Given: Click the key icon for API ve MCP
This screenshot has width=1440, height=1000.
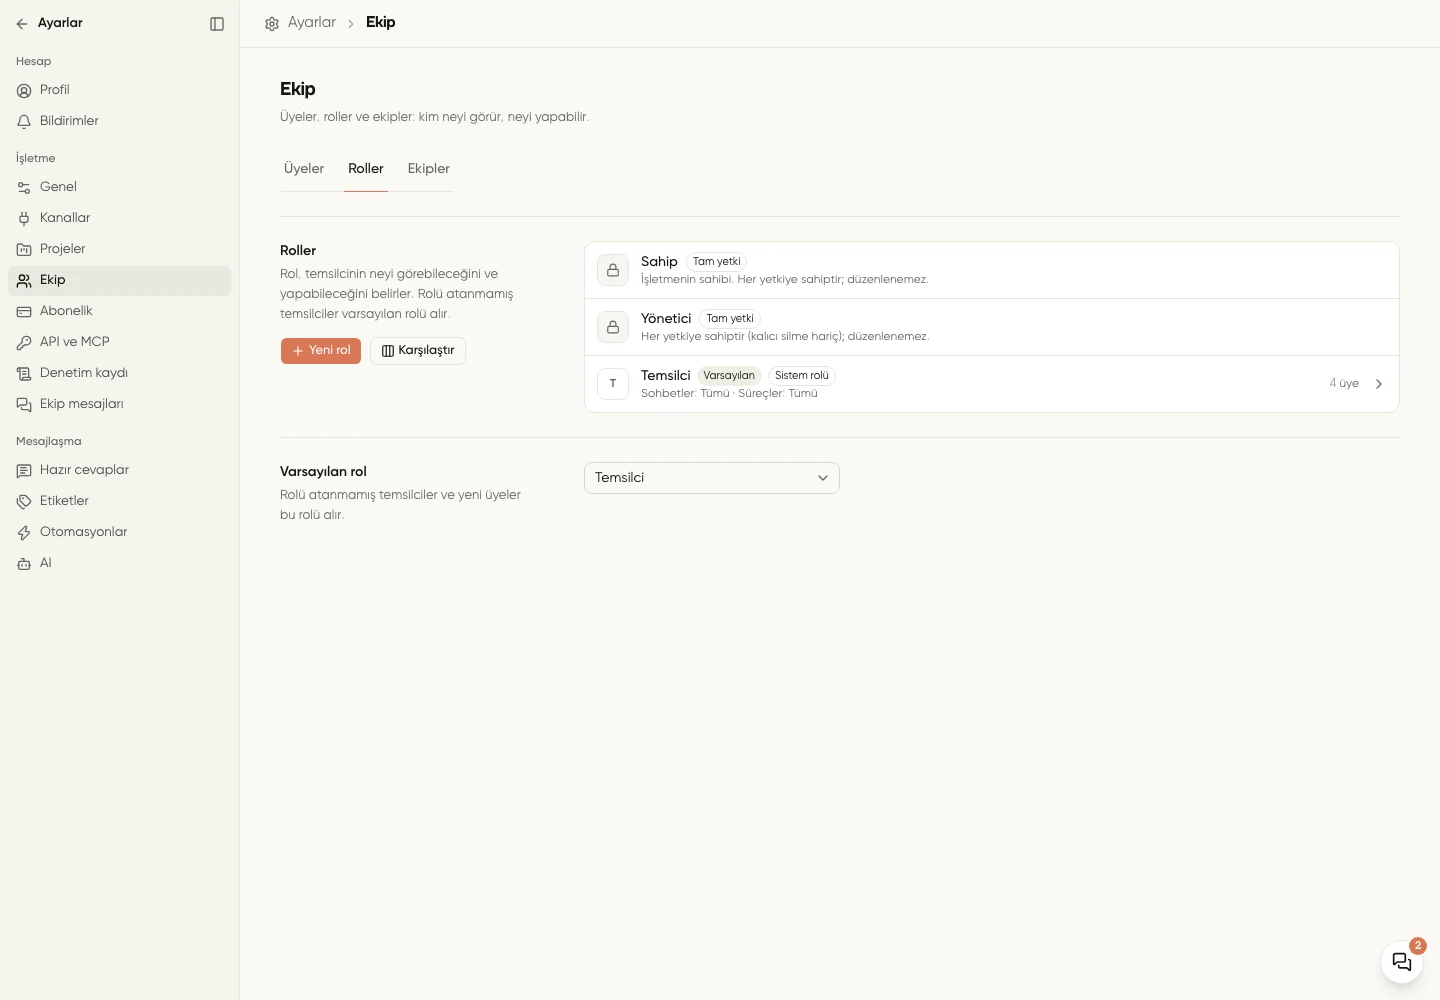Looking at the screenshot, I should 24,343.
